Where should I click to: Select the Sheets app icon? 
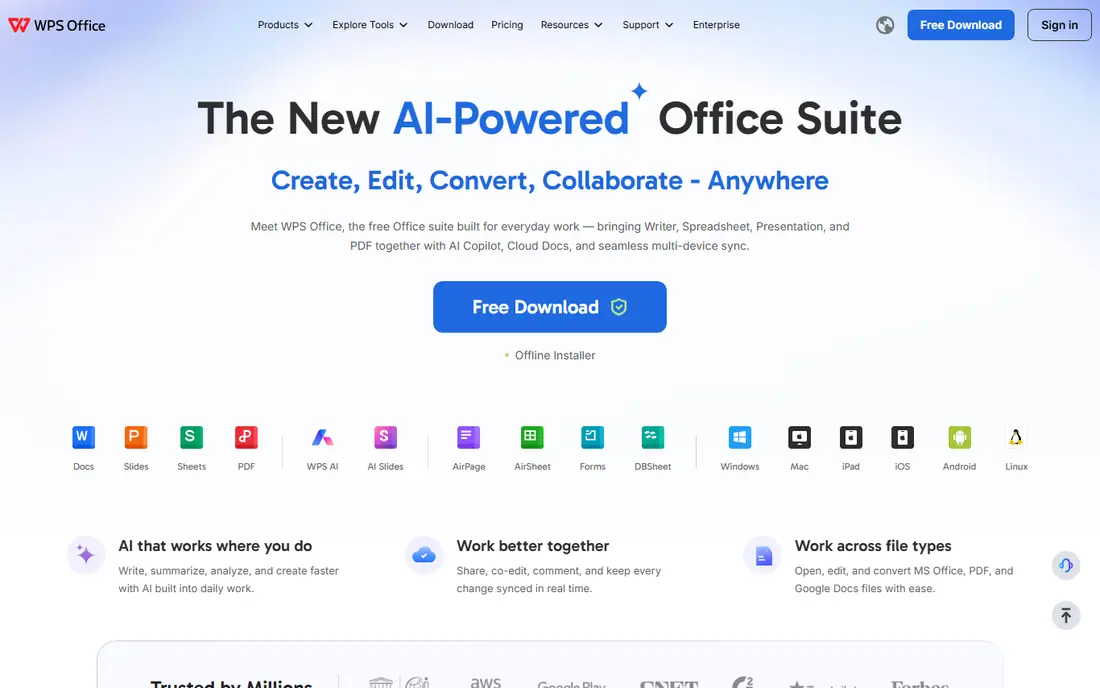pos(191,438)
